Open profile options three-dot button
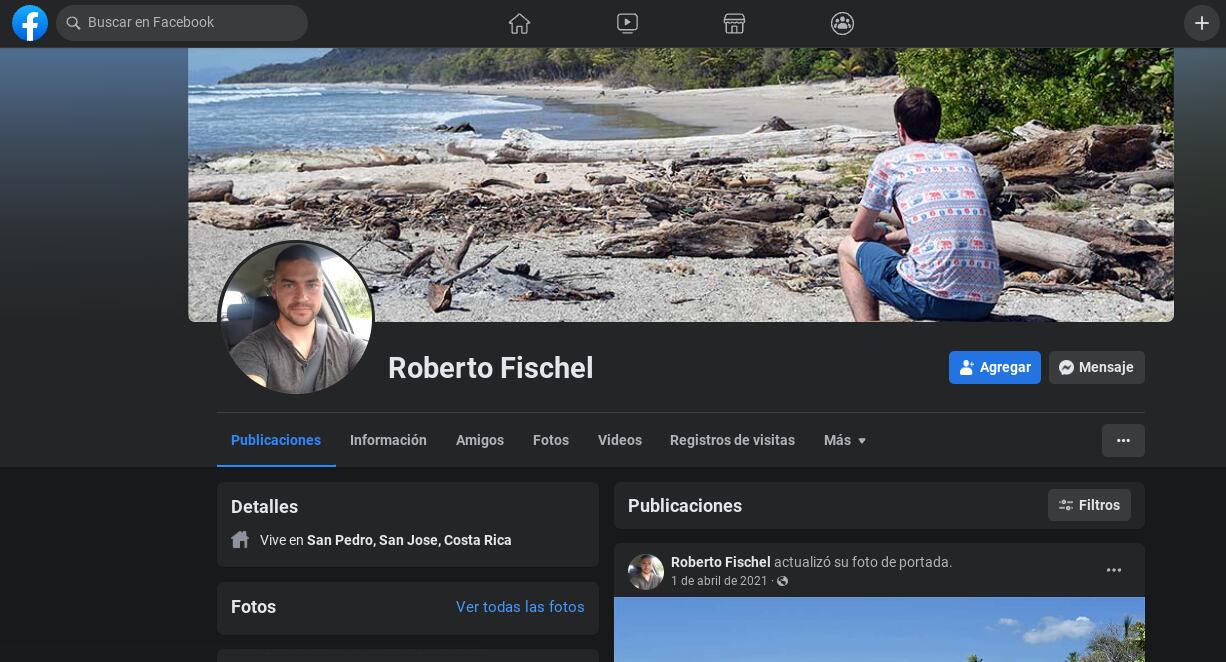1226x662 pixels. tap(1123, 440)
